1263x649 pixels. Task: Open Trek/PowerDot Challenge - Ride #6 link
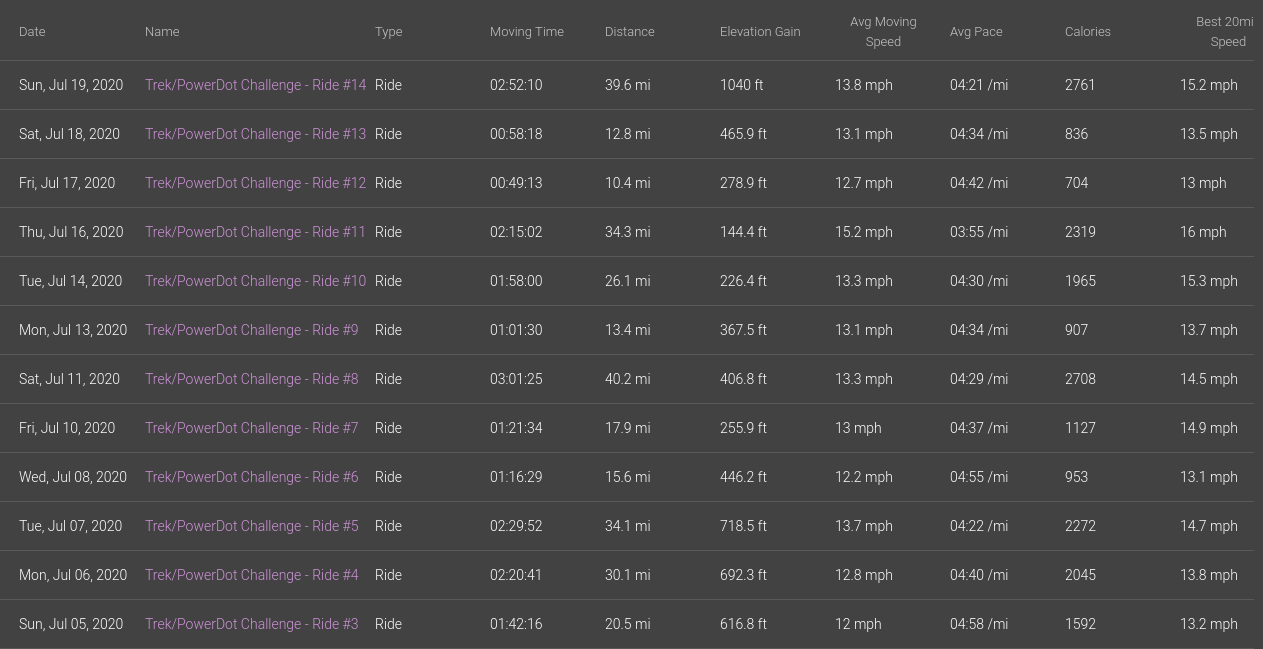pyautogui.click(x=251, y=477)
